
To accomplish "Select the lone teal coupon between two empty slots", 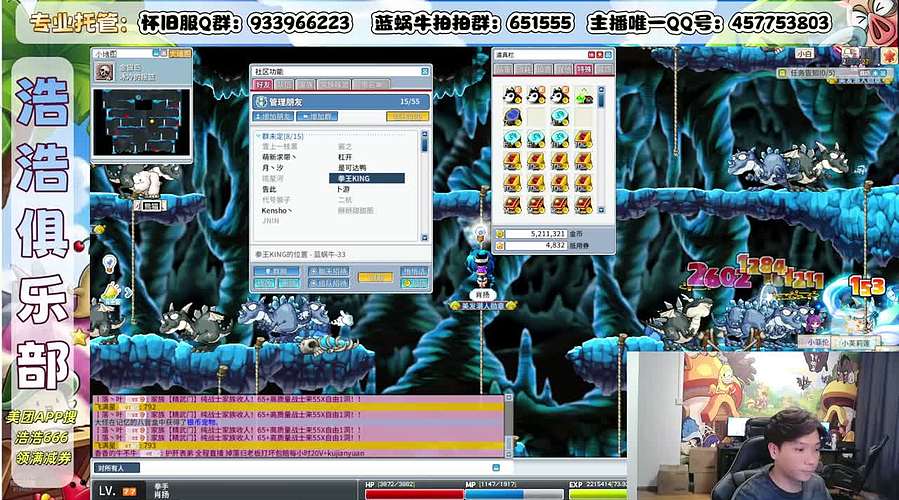I will (560, 117).
